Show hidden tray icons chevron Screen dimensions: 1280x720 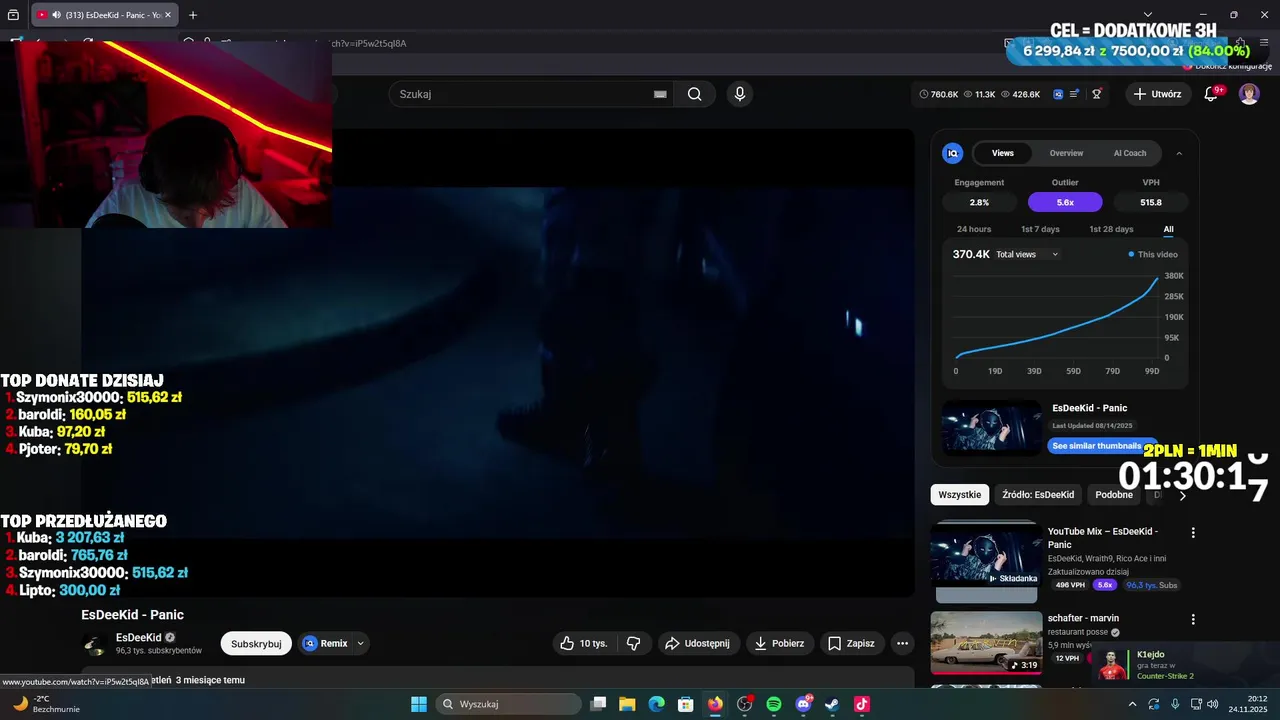pos(1132,704)
